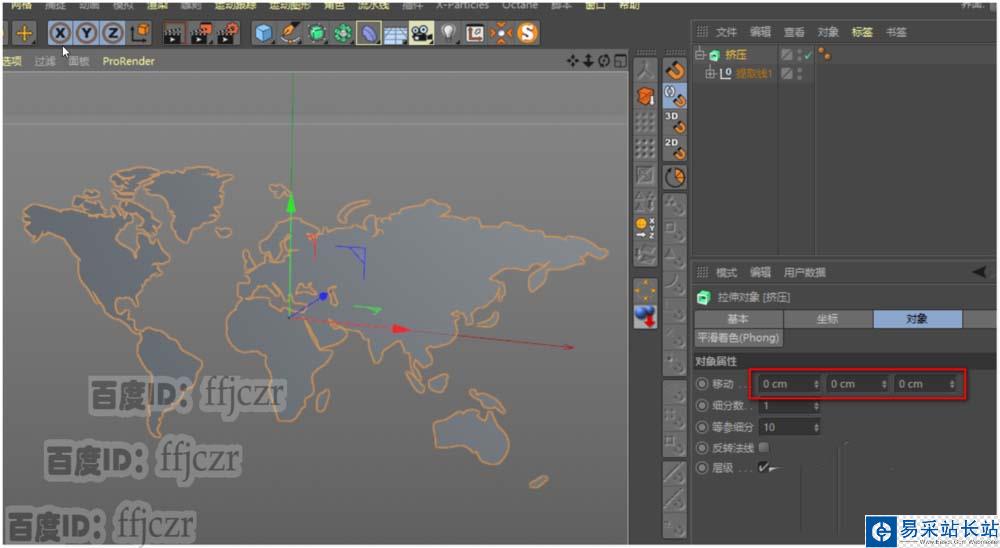
Task: Add a camera object
Action: click(422, 33)
